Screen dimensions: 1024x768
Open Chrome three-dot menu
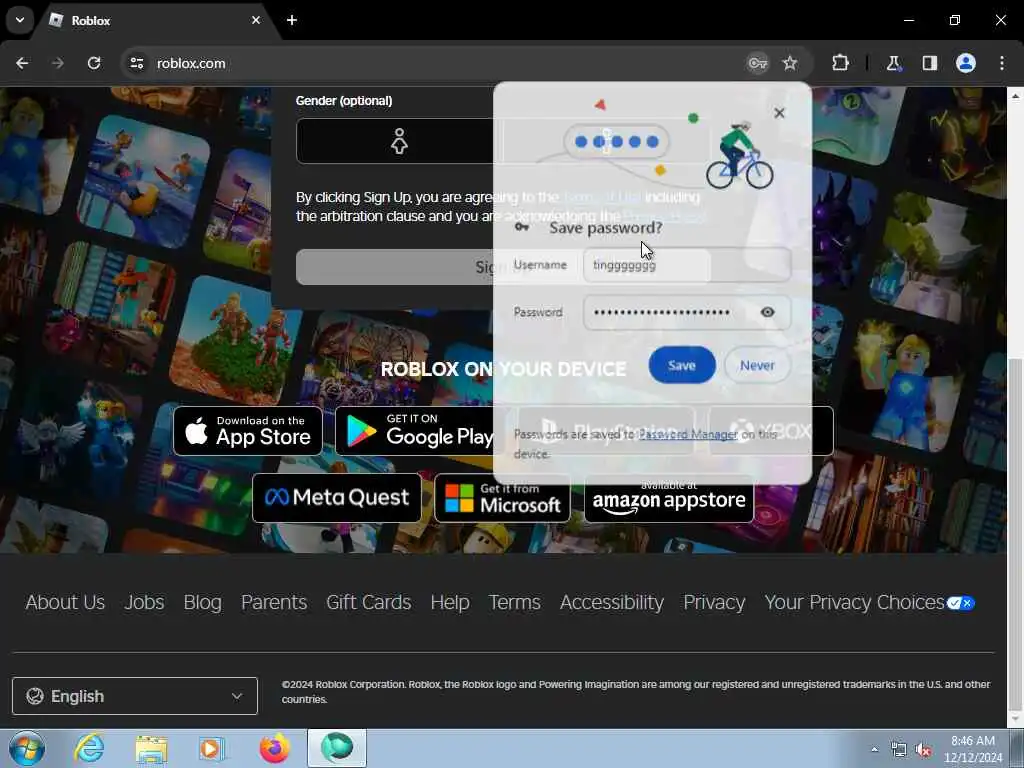(1002, 63)
